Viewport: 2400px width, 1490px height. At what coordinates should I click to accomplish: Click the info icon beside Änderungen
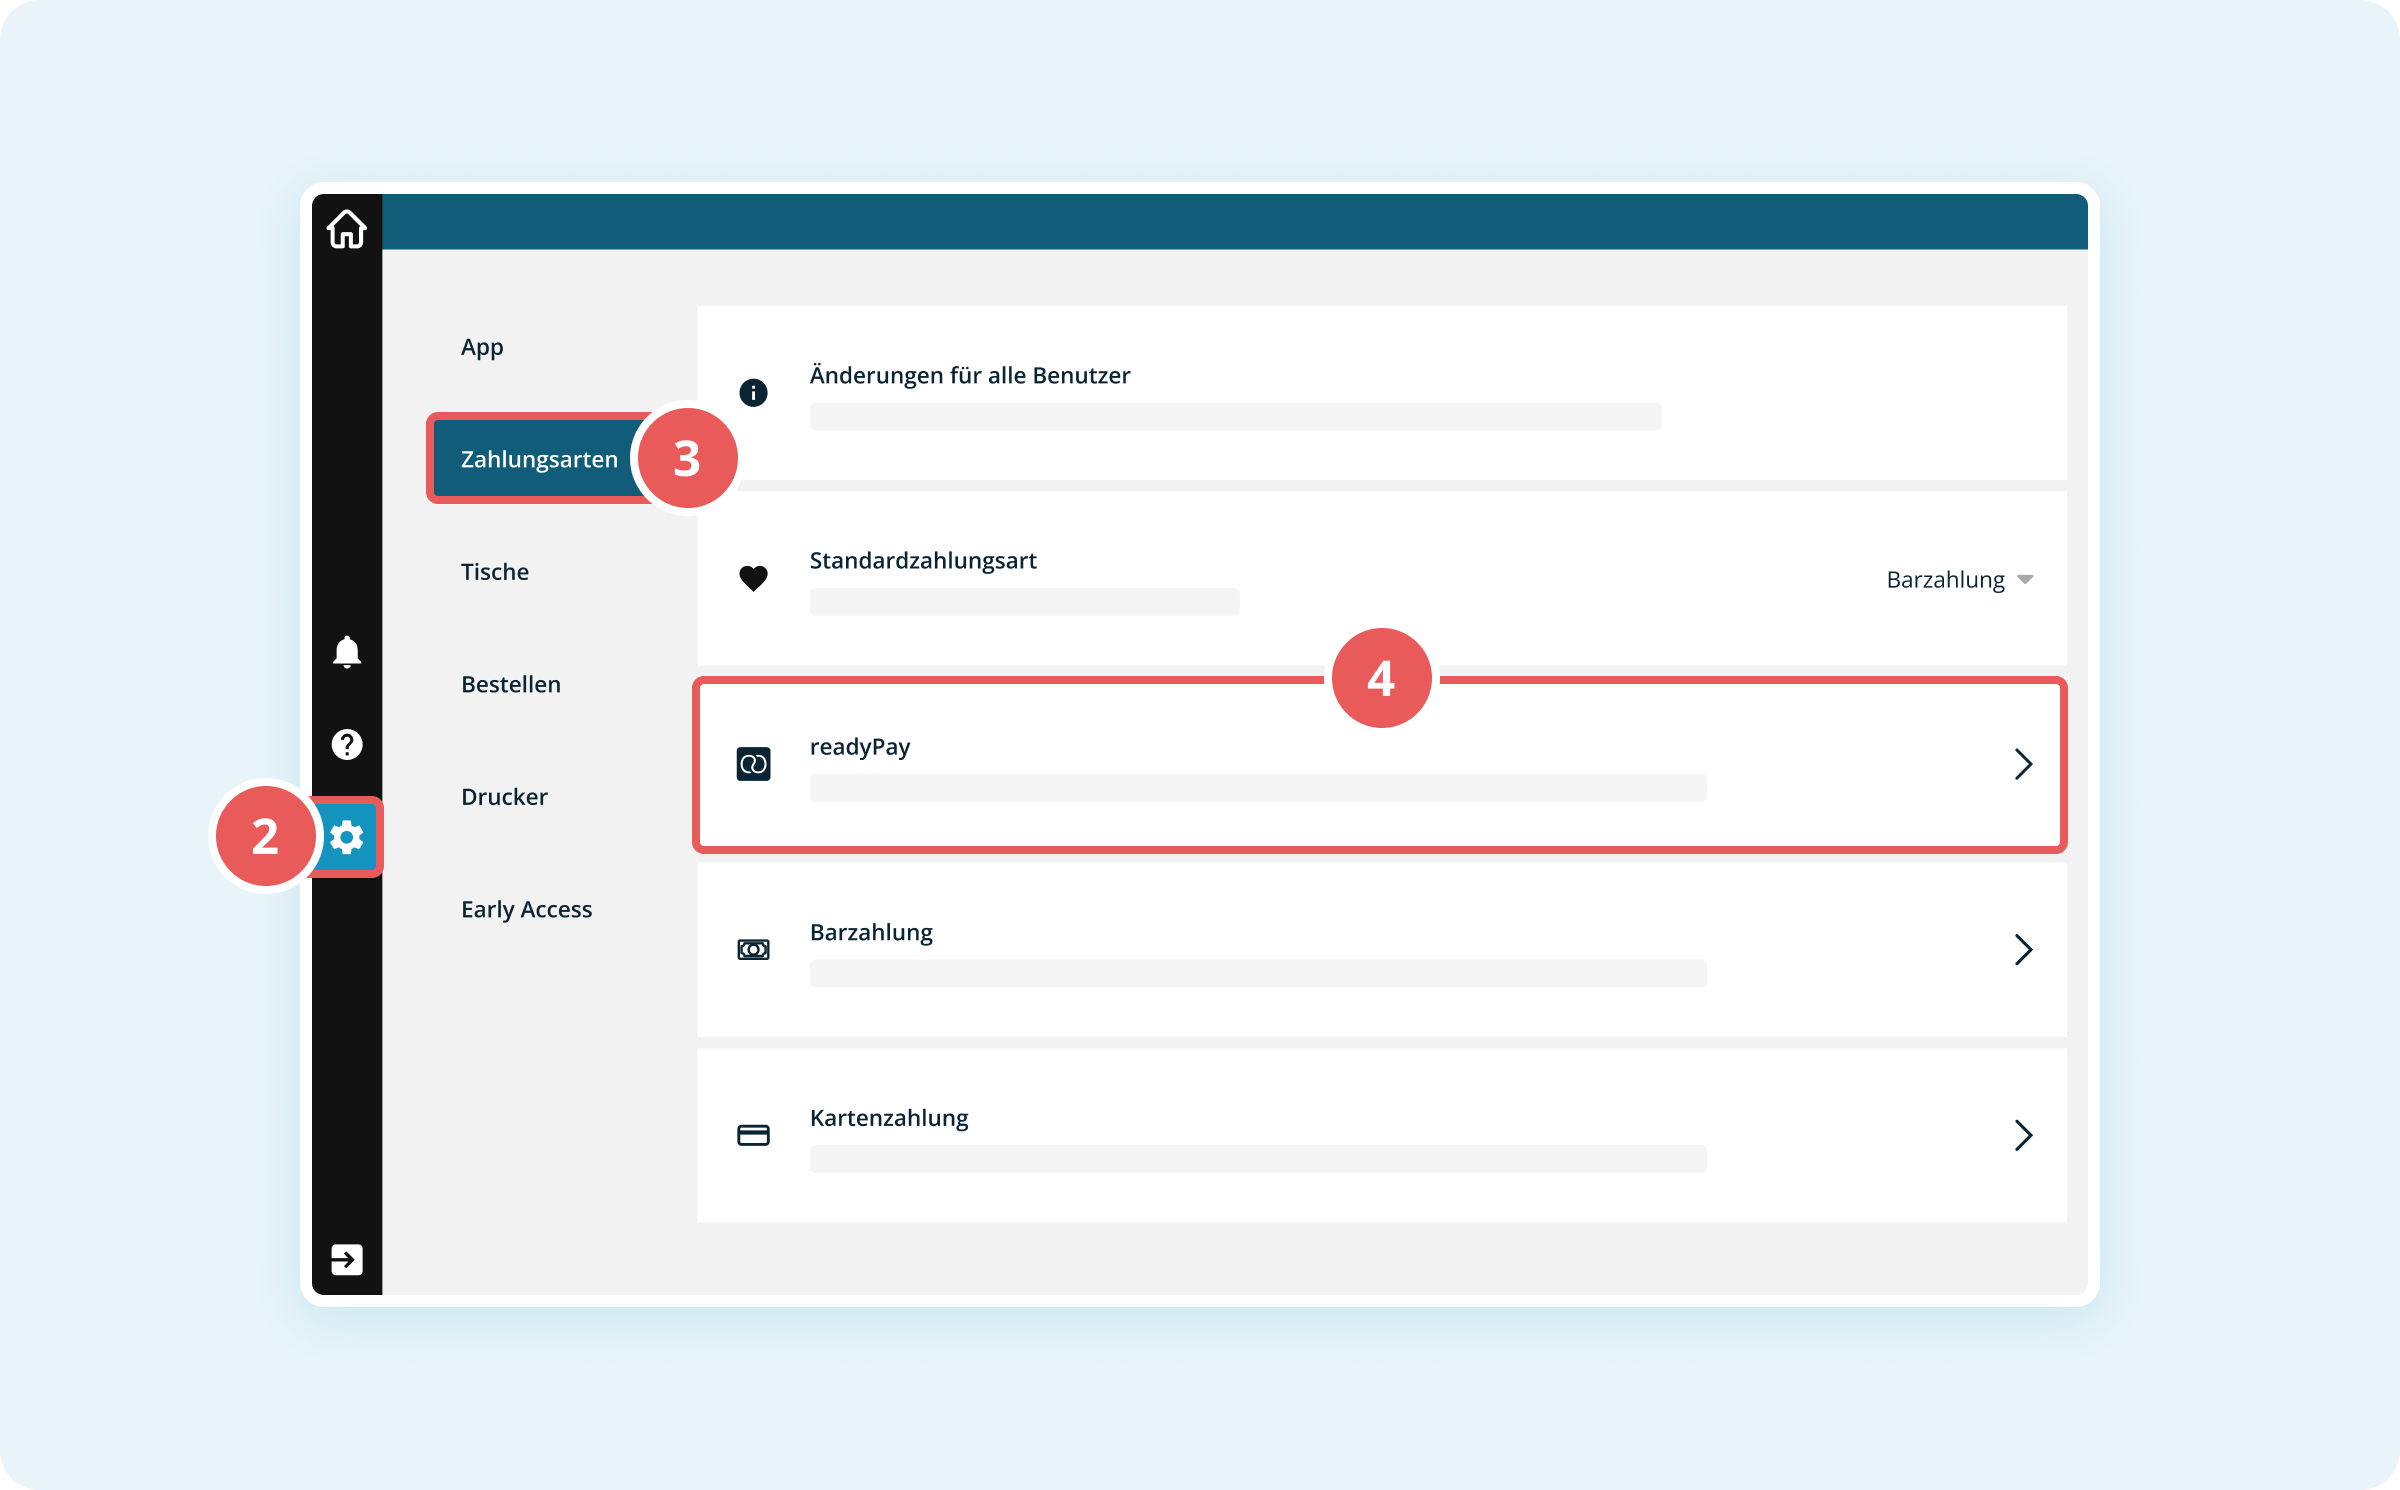tap(753, 392)
